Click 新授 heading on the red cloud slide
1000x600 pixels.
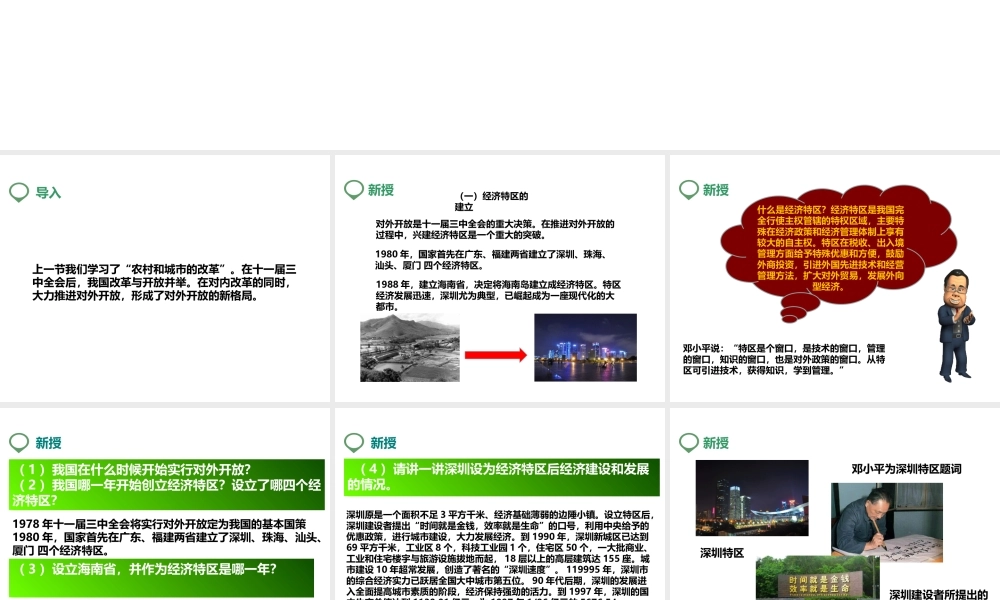pos(716,190)
